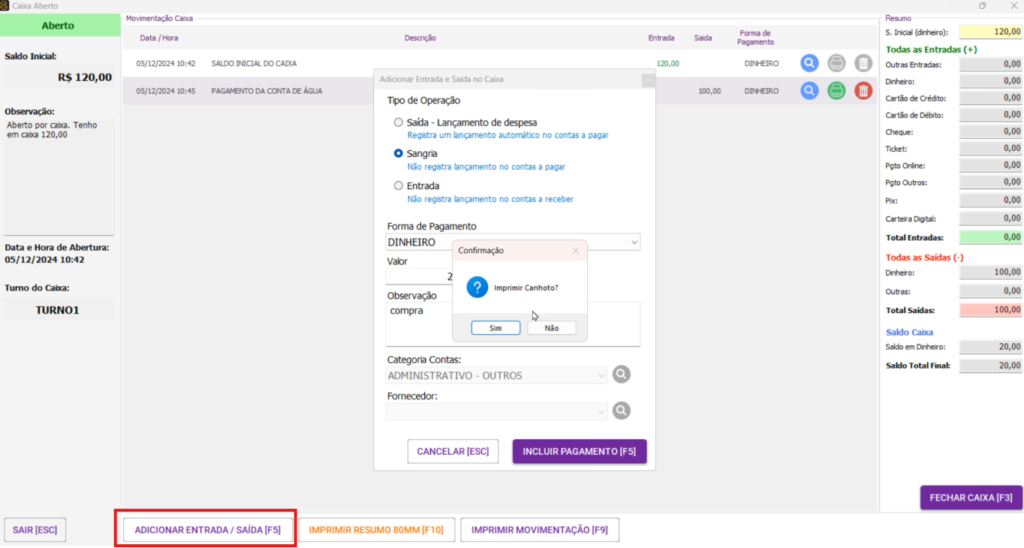Expand the Forma de Pagamento dropdown
This screenshot has height=548, width=1024.
coord(634,242)
